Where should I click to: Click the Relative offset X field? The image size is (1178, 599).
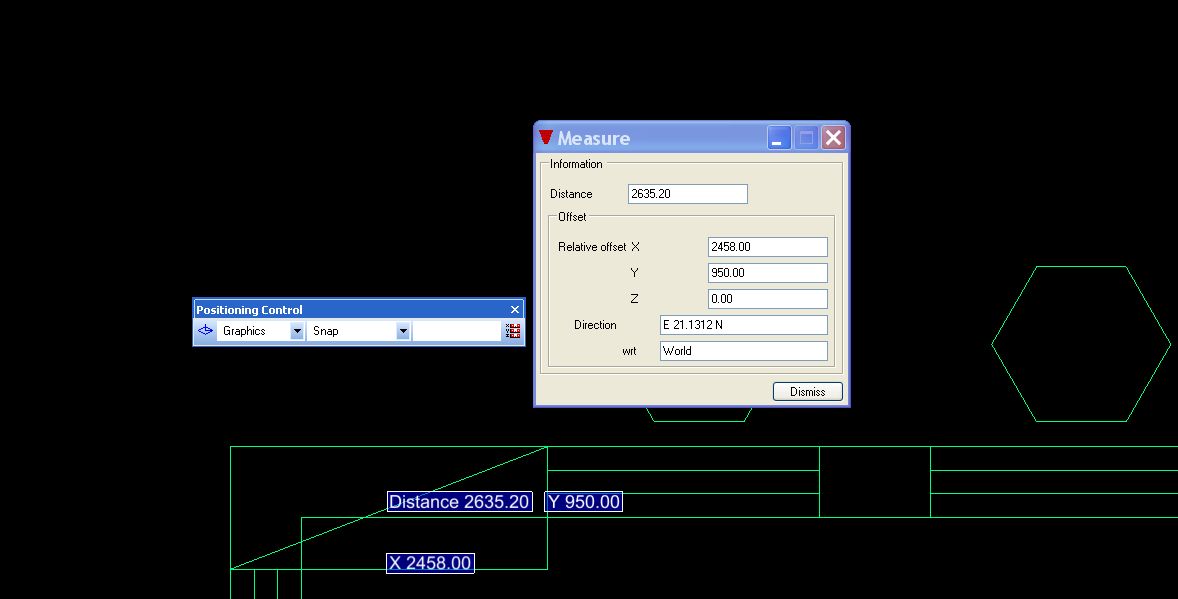coord(768,247)
